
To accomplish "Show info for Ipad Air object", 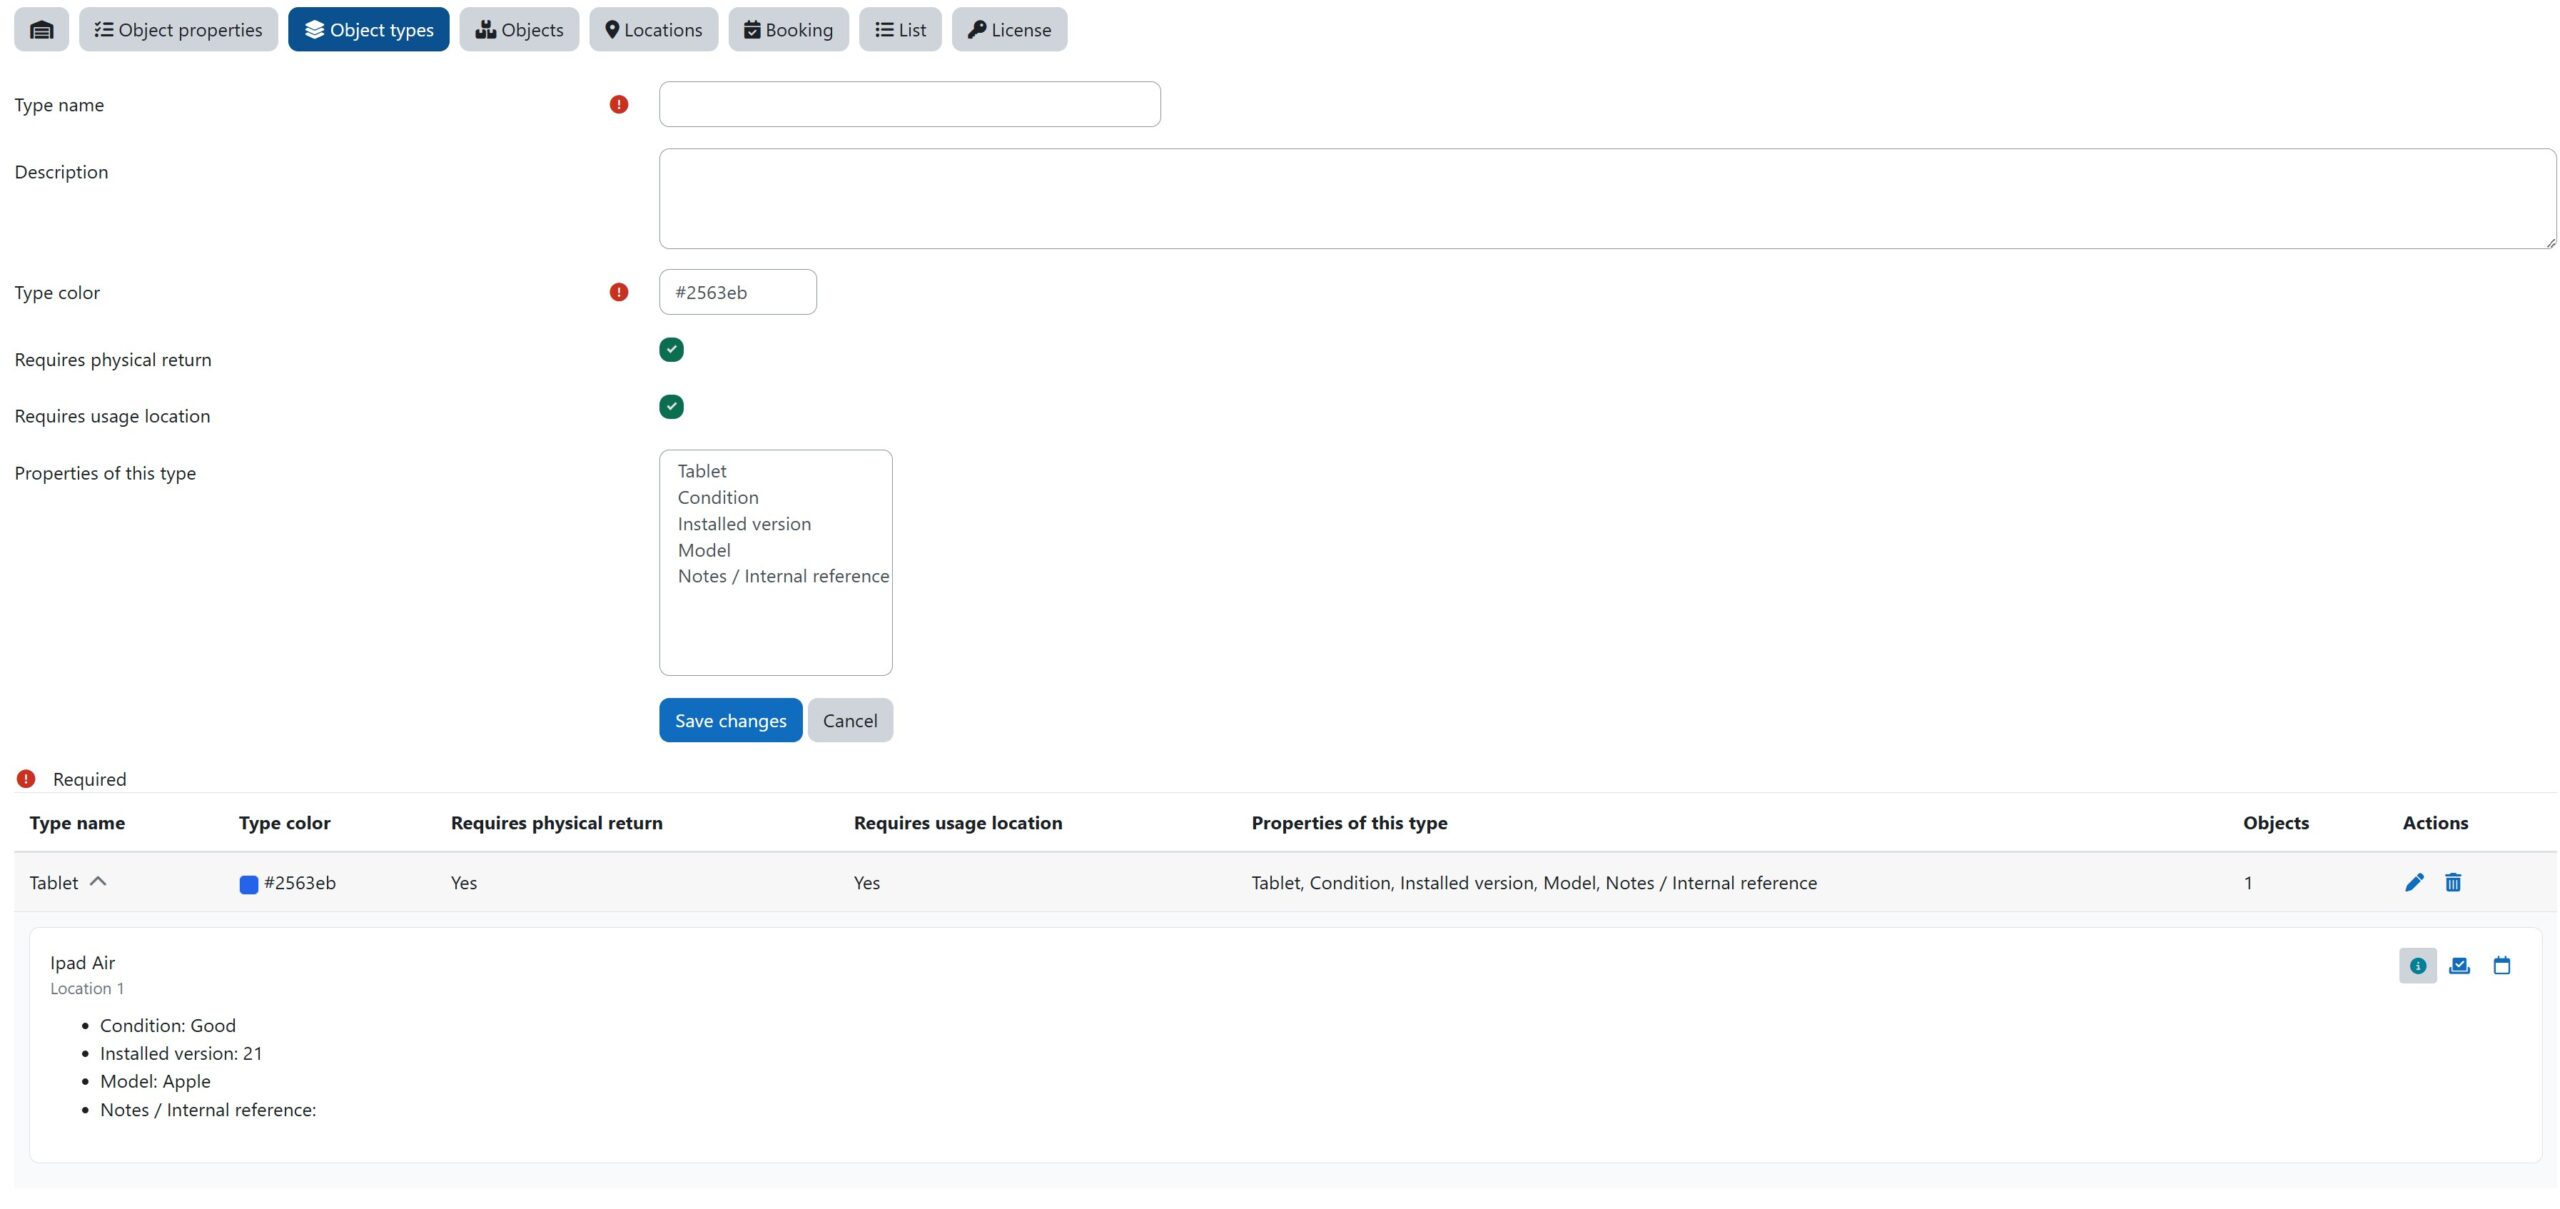I will [x=2417, y=966].
